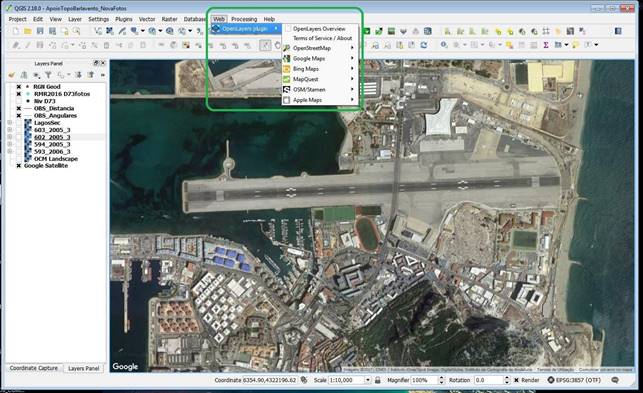Click the Open Project folder icon
The image size is (643, 393).
pos(27,31)
